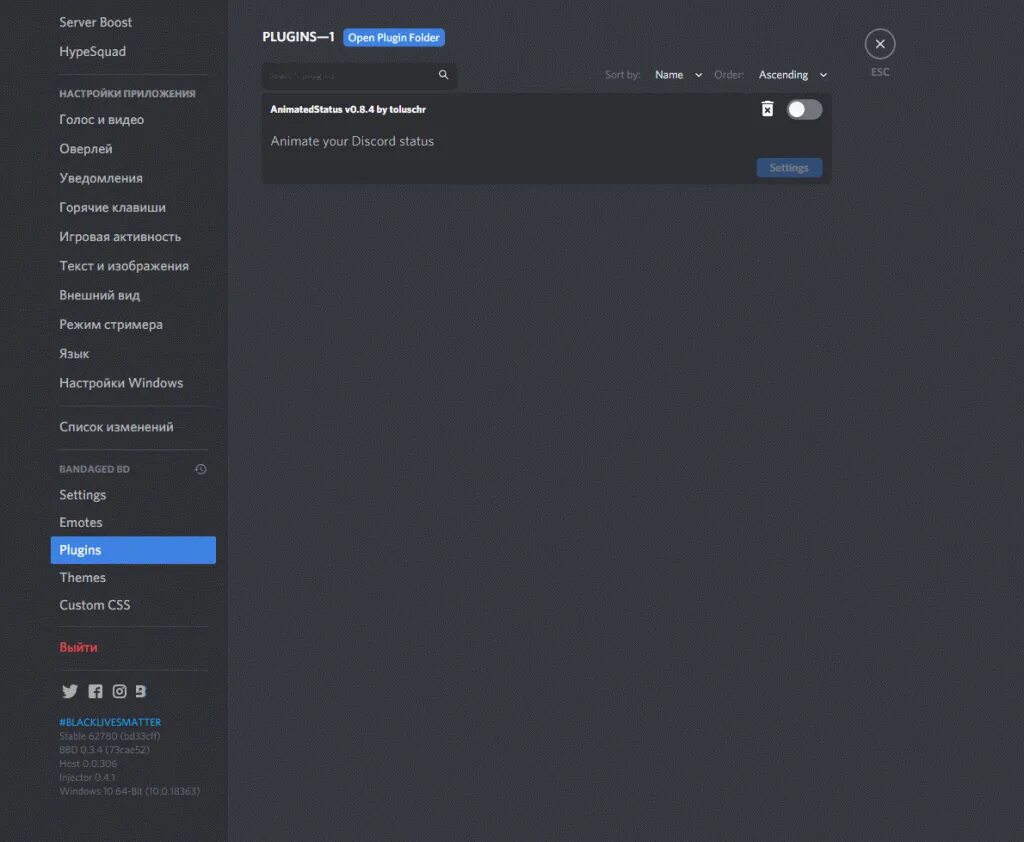Click 'Injector 0.4.1' version text

tap(88, 777)
